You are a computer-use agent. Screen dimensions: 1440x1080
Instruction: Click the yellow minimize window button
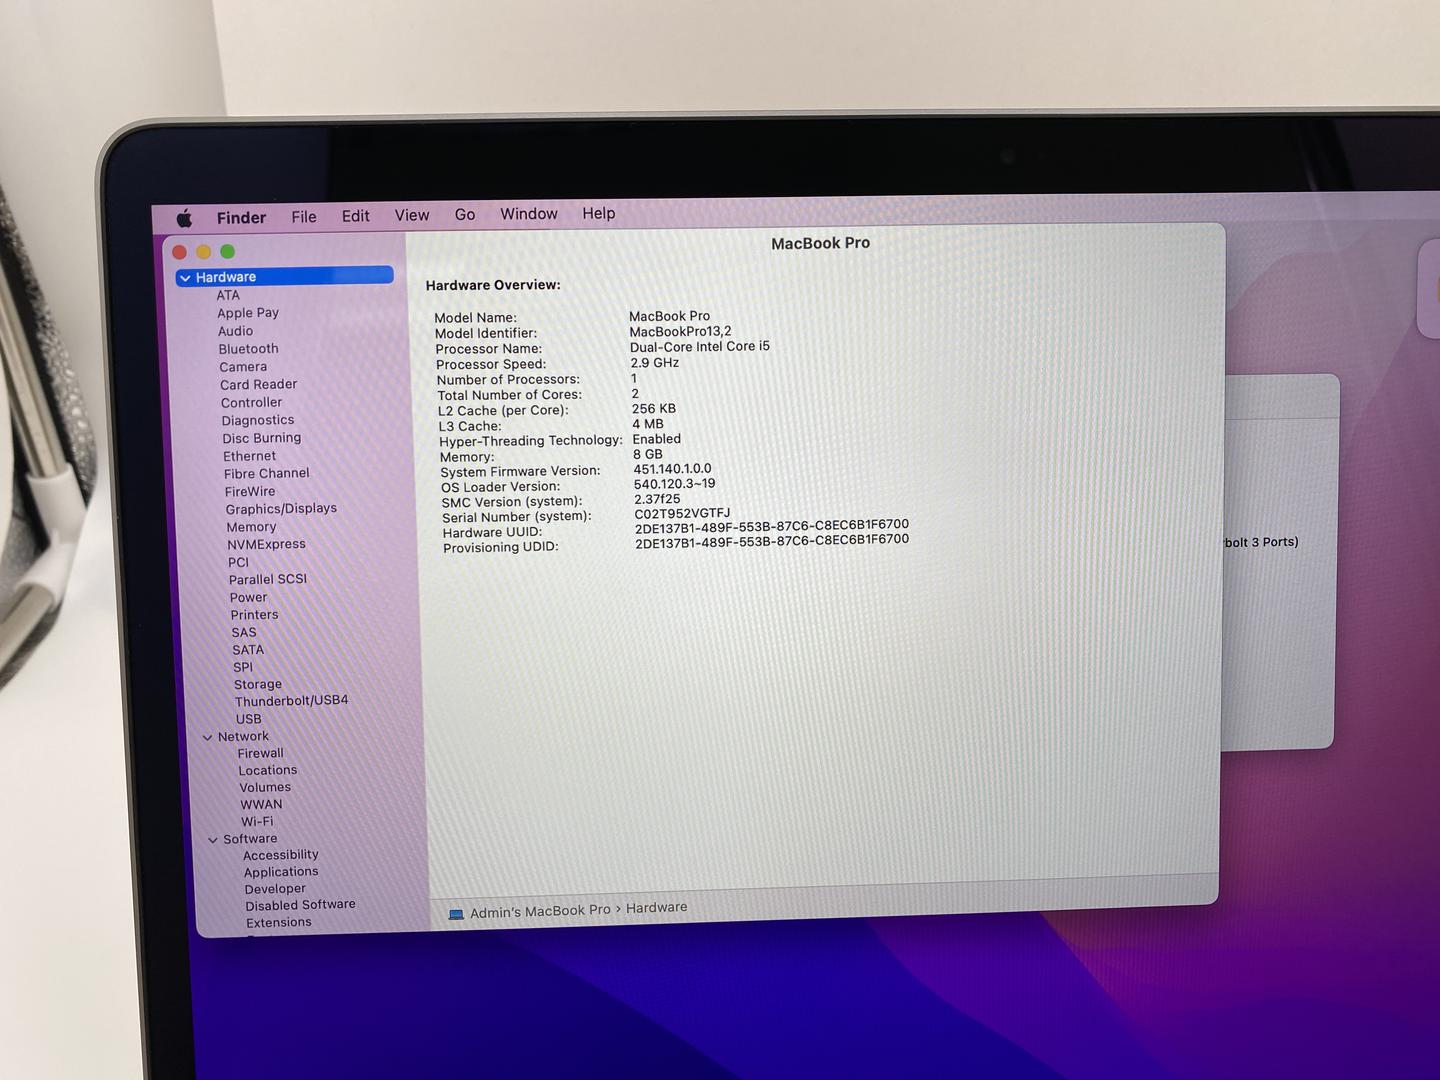coord(204,252)
